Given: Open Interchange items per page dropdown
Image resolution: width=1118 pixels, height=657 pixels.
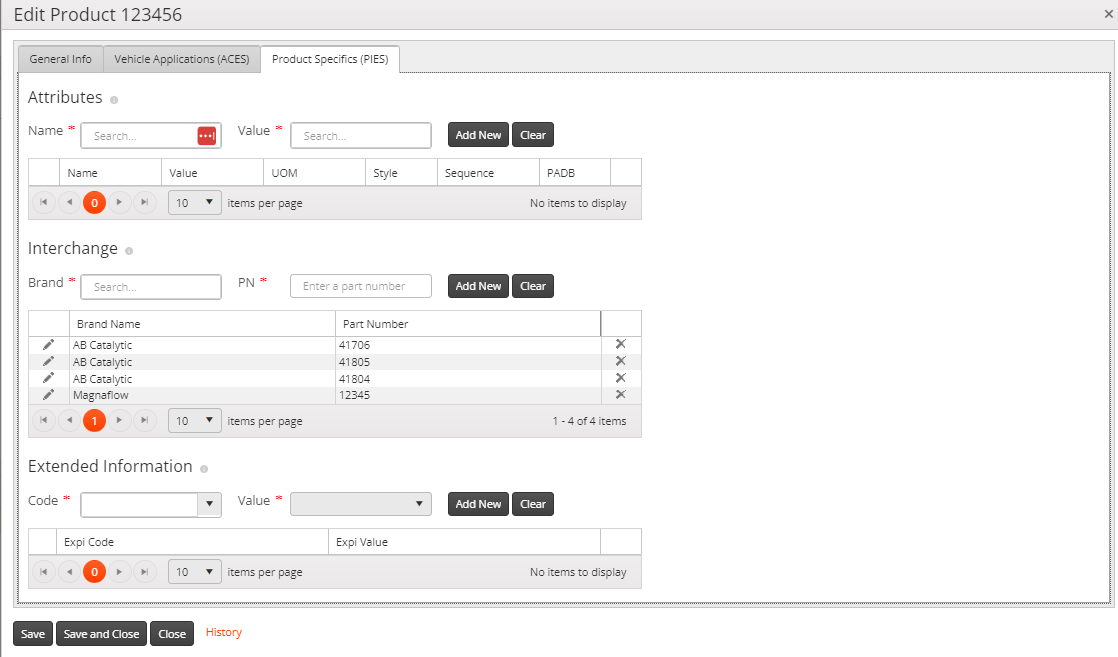Looking at the screenshot, I should click(195, 421).
